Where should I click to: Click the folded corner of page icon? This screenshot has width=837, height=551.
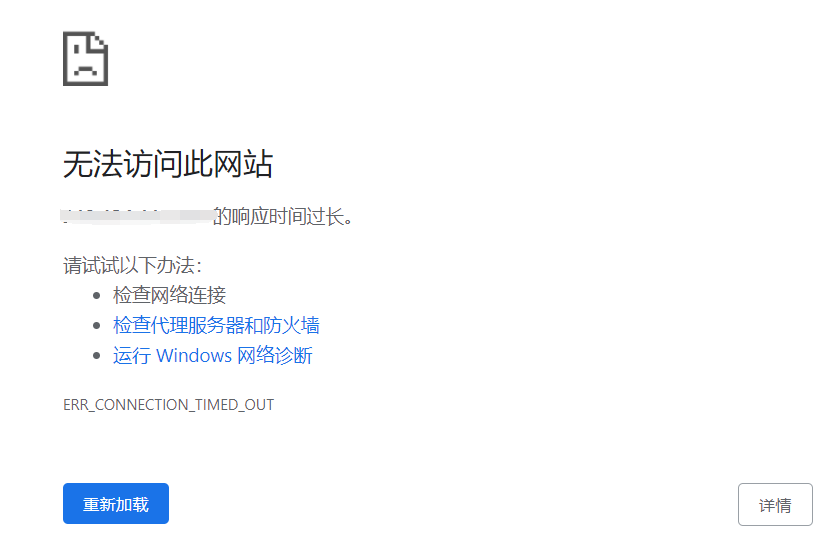point(99,42)
